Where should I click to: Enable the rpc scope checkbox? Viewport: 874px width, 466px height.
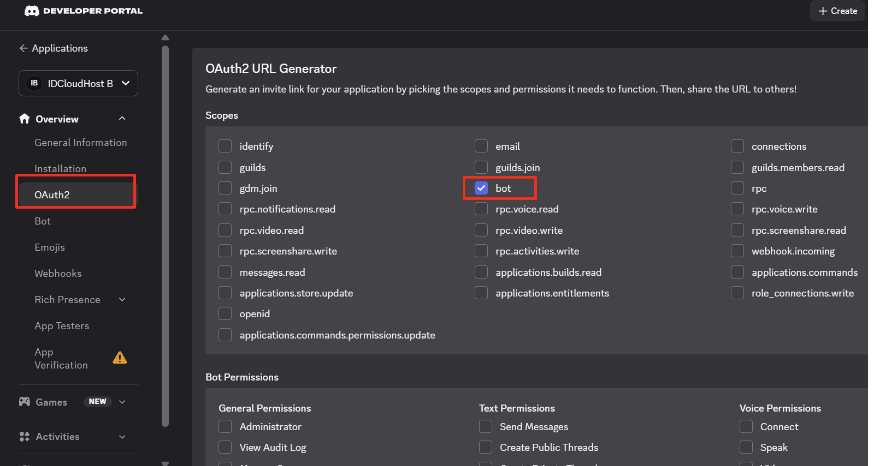pos(737,188)
